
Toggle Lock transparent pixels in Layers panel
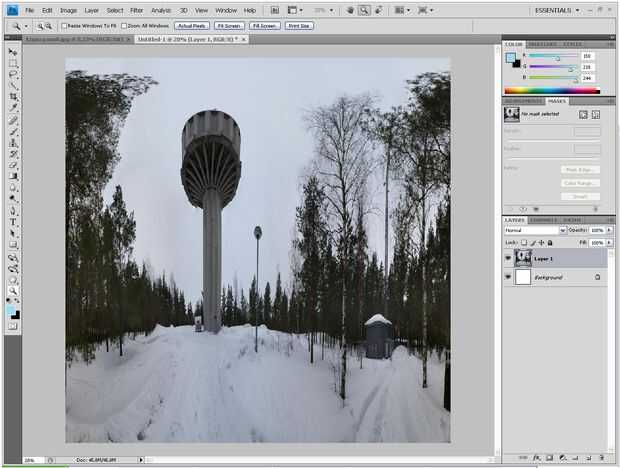pyautogui.click(x=524, y=243)
